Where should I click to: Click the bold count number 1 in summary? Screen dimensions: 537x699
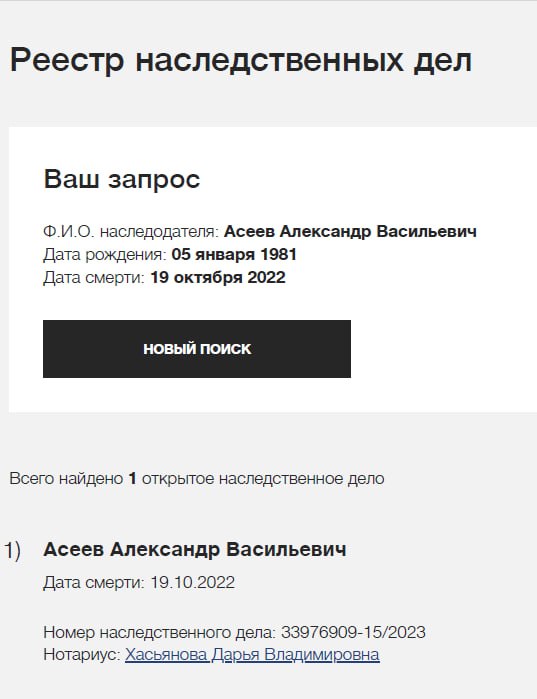click(132, 478)
